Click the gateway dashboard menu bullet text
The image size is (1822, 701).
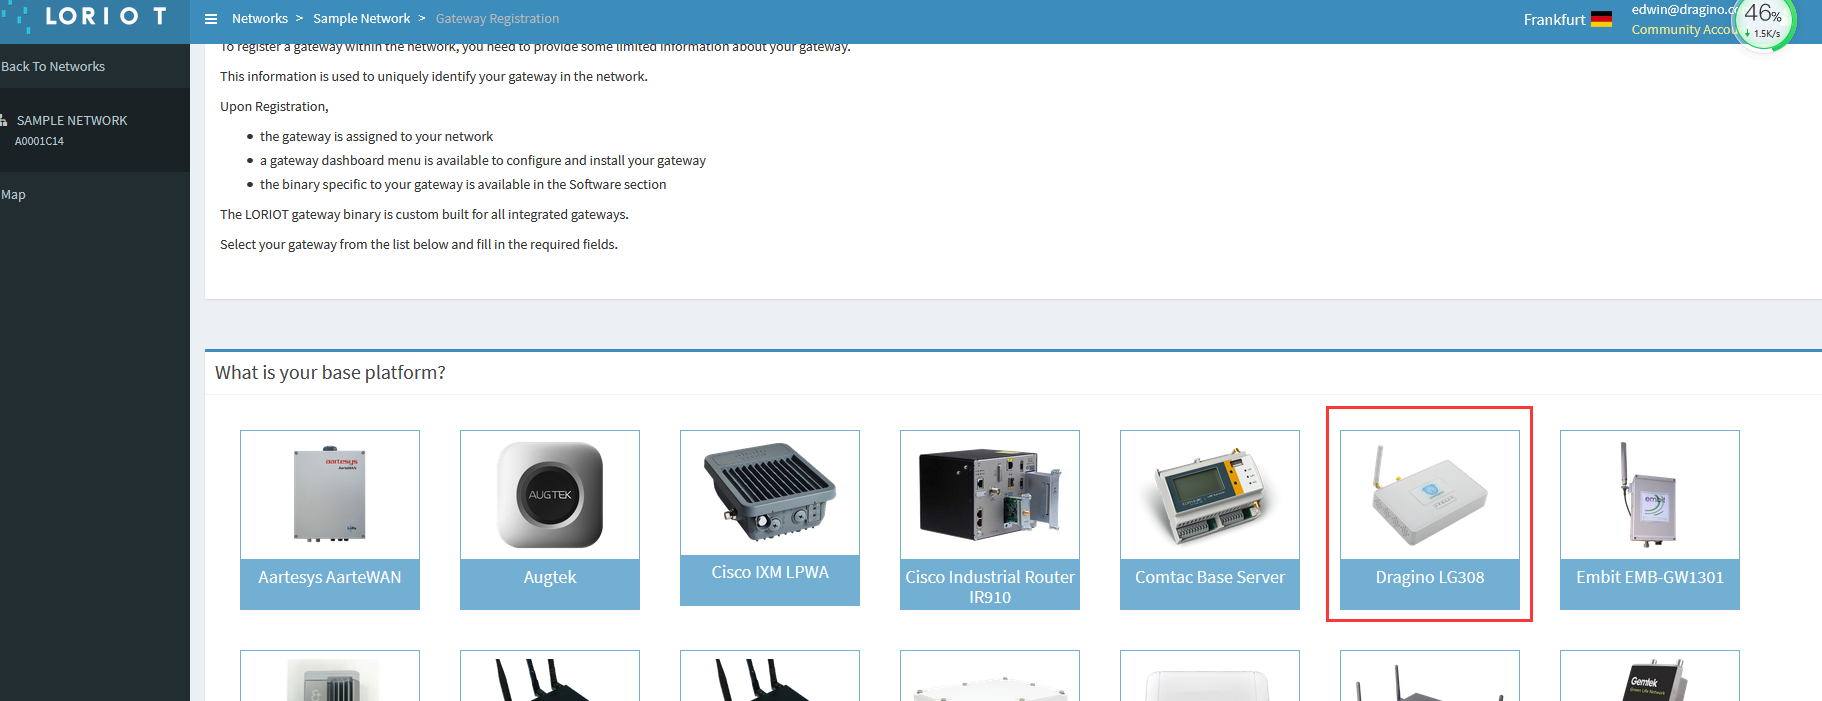(x=483, y=161)
